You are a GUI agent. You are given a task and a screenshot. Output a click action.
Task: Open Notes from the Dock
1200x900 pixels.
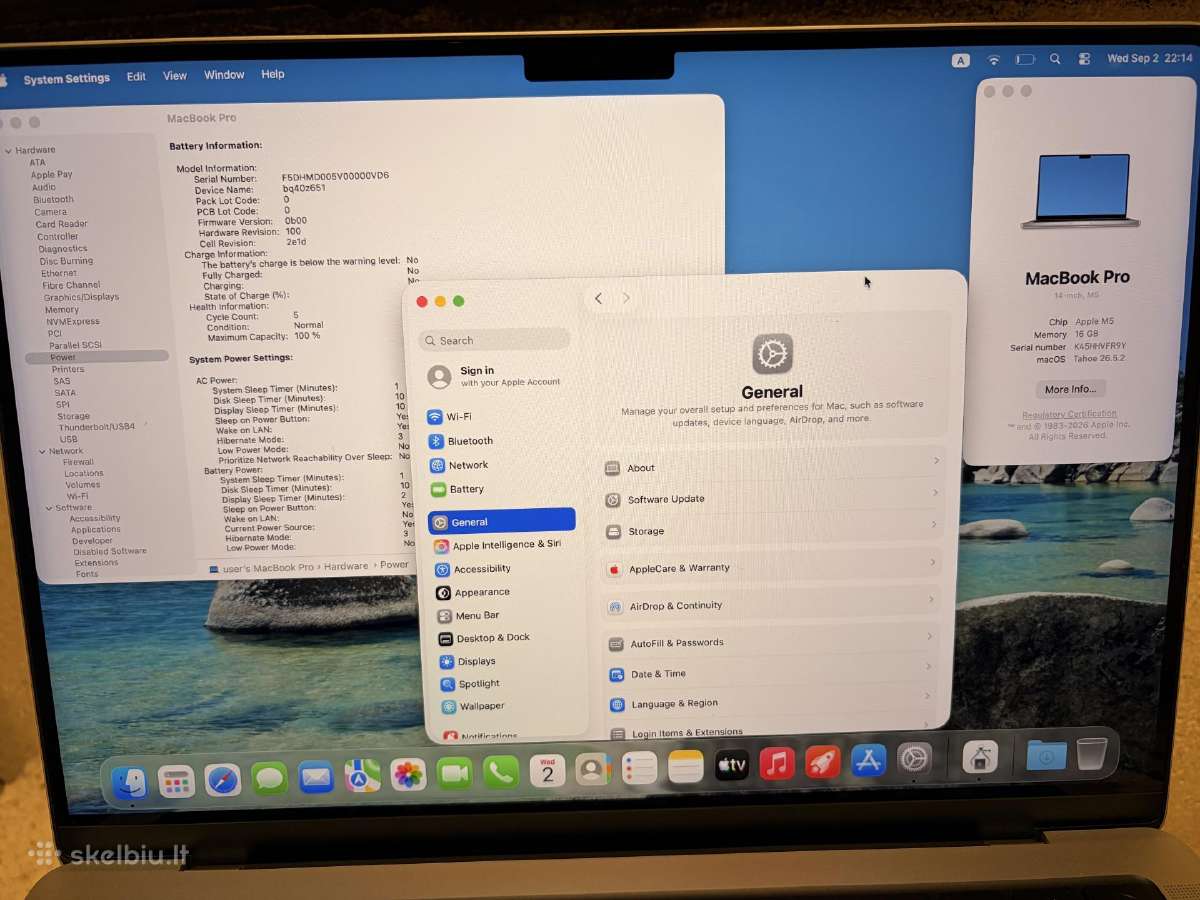coord(685,767)
